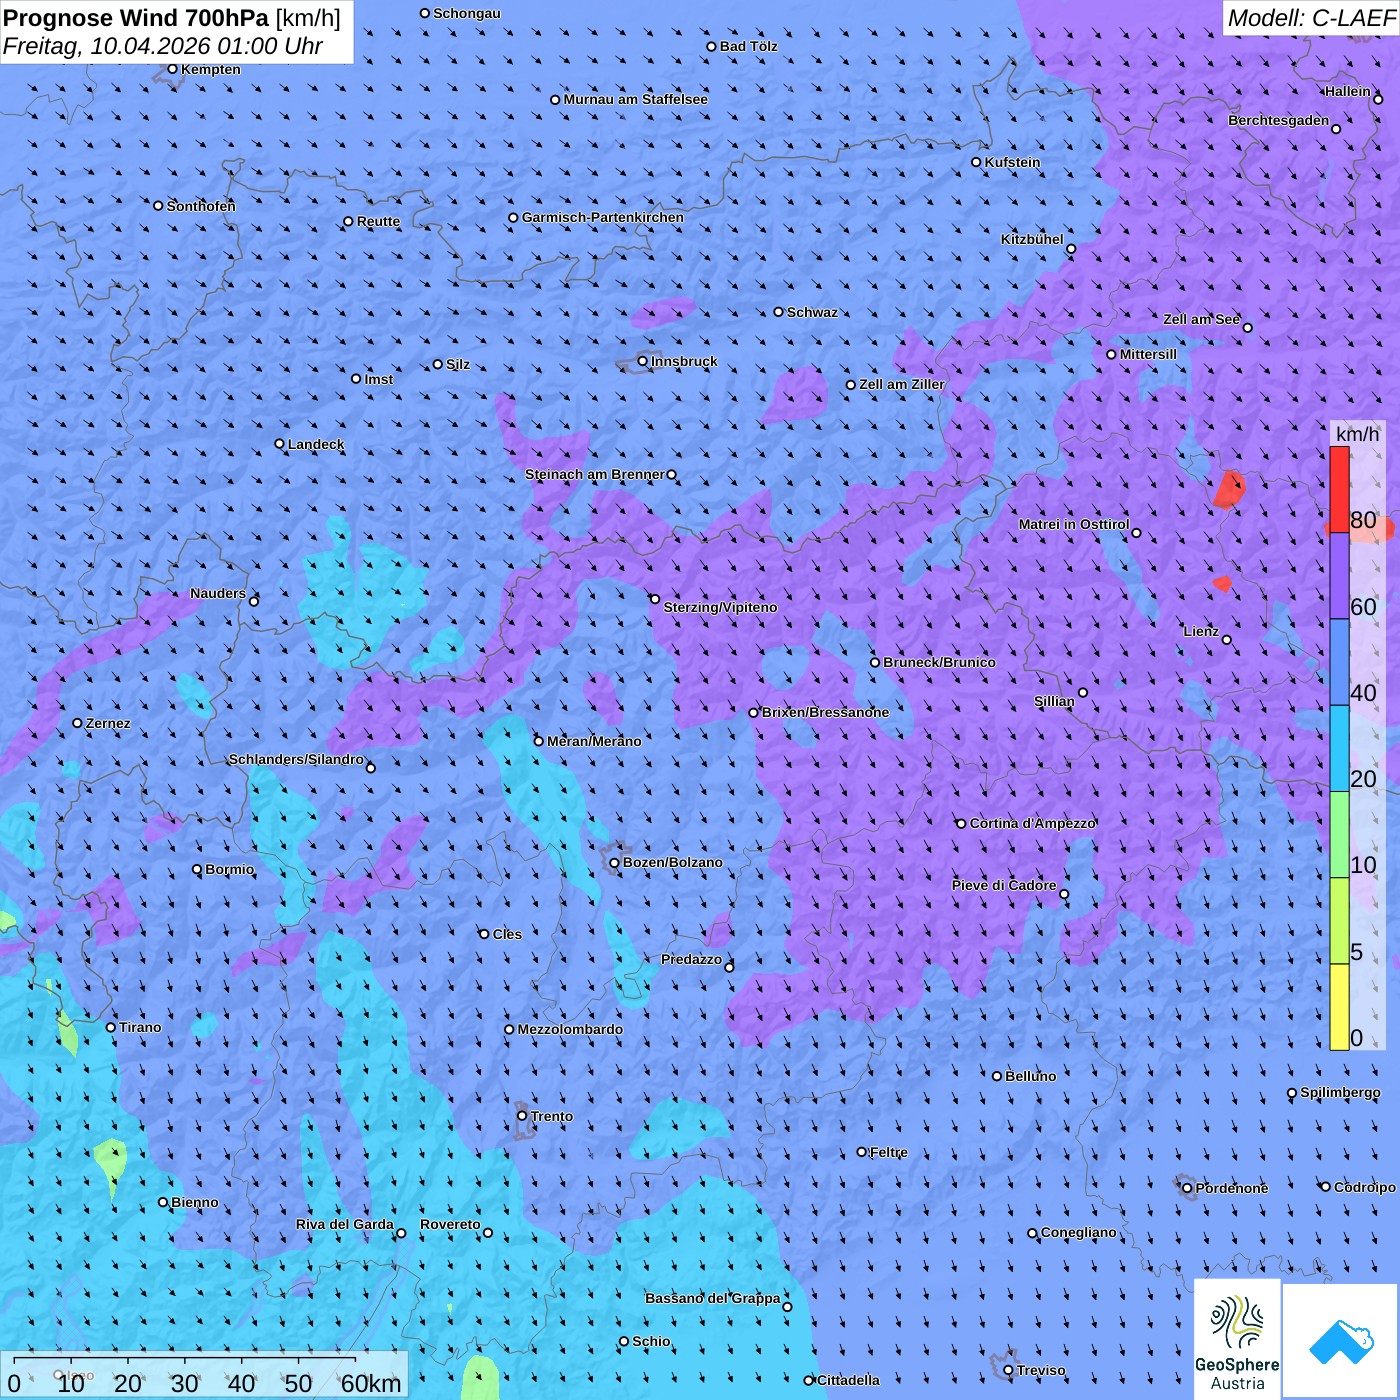Click the Riva del Garda label

click(x=345, y=1224)
